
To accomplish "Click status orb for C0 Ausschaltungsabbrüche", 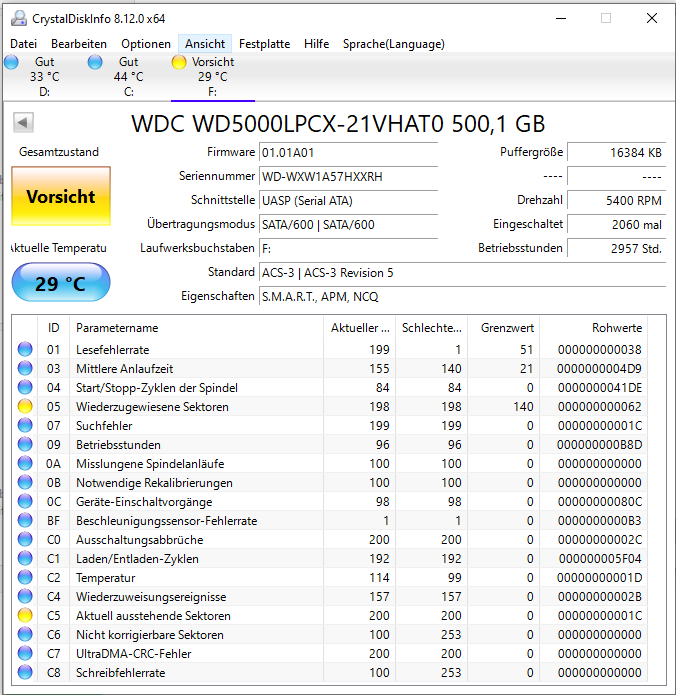I will click(x=25, y=539).
